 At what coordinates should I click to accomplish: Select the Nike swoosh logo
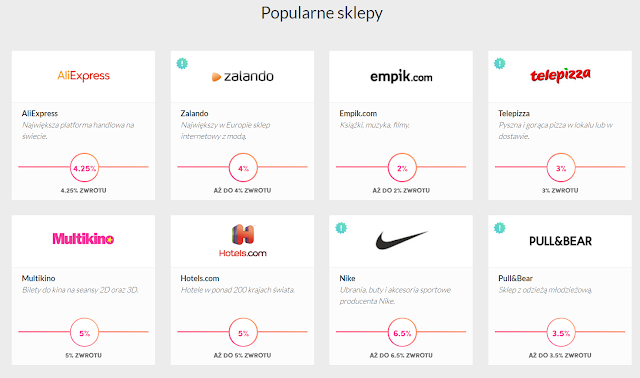[x=401, y=240]
